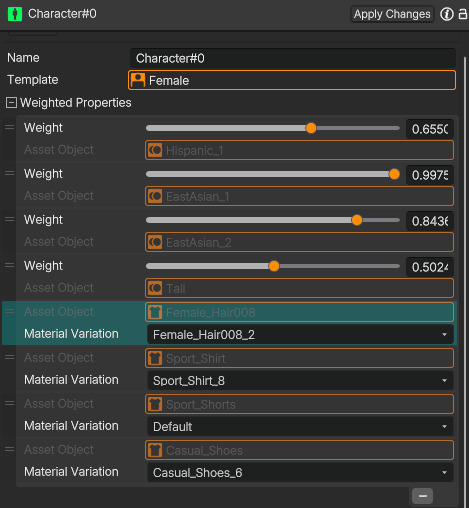The width and height of the screenshot is (469, 508).
Task: Click the Name field containing Character#0
Action: 293,58
